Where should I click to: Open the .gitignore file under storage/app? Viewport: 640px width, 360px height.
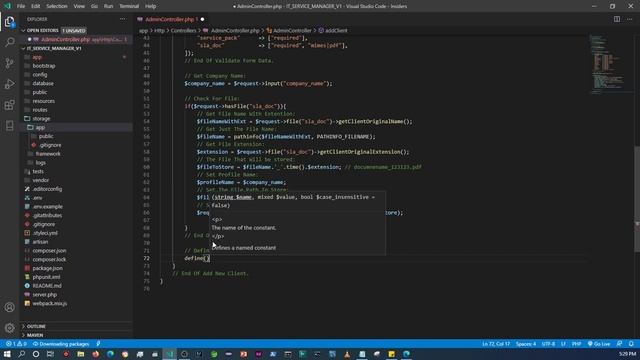(x=51, y=145)
